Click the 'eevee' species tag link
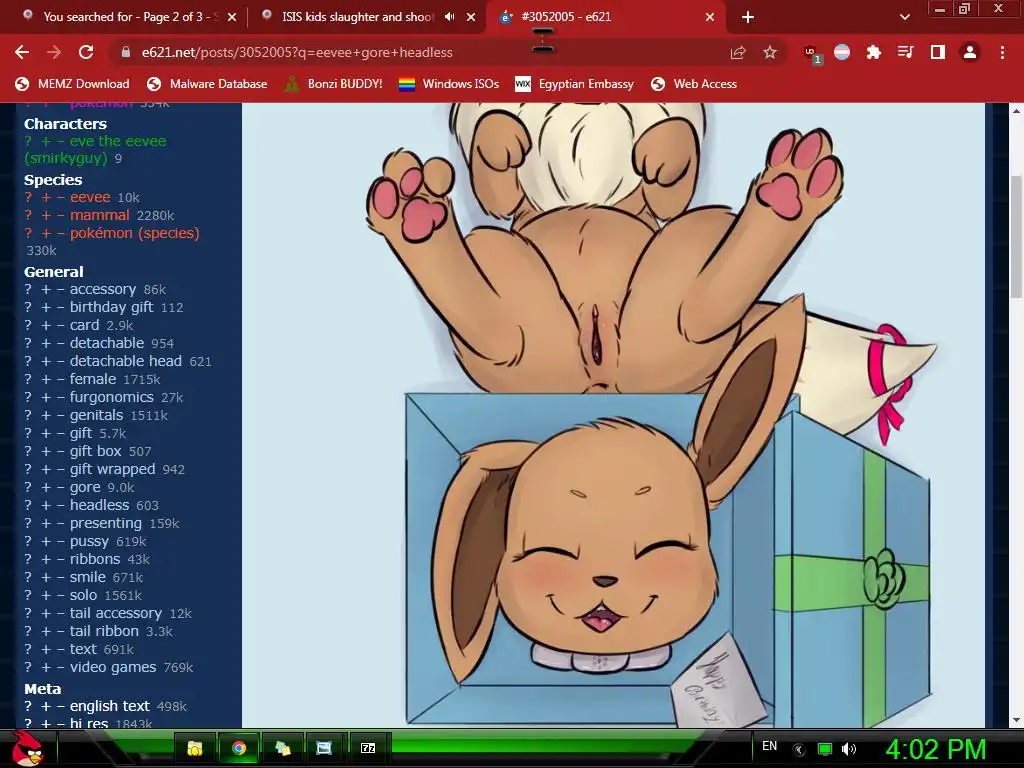 90,197
